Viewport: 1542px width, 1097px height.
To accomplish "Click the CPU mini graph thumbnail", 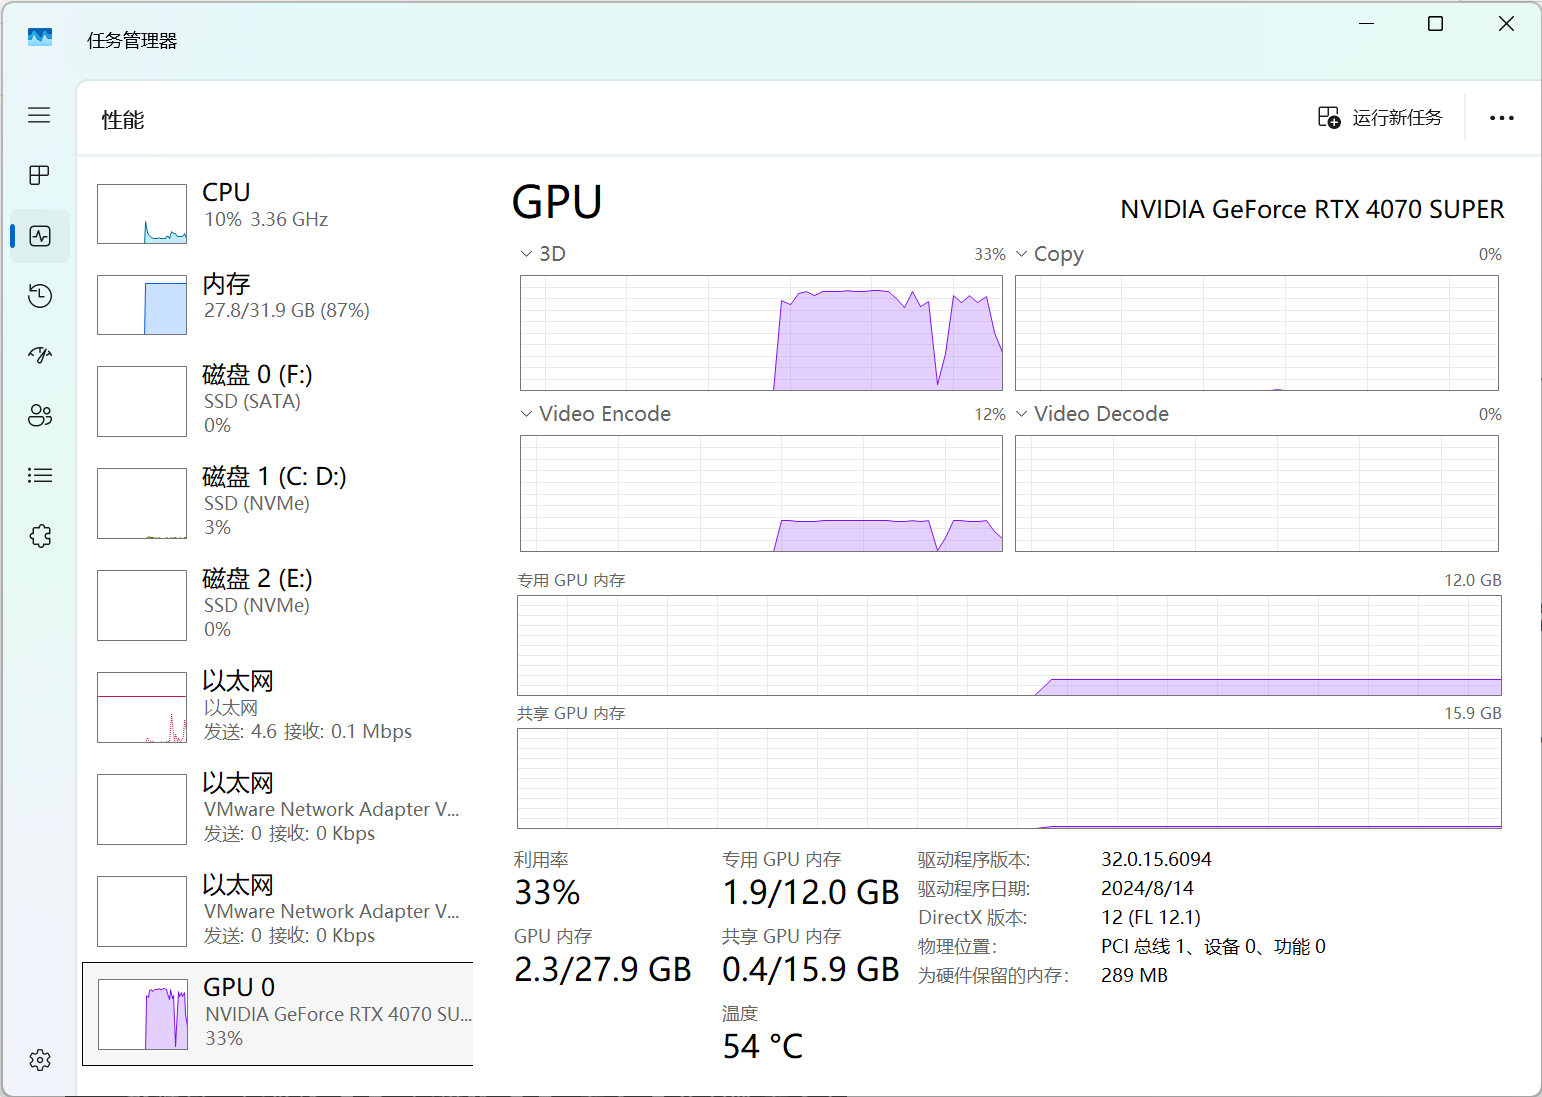I will pos(142,214).
